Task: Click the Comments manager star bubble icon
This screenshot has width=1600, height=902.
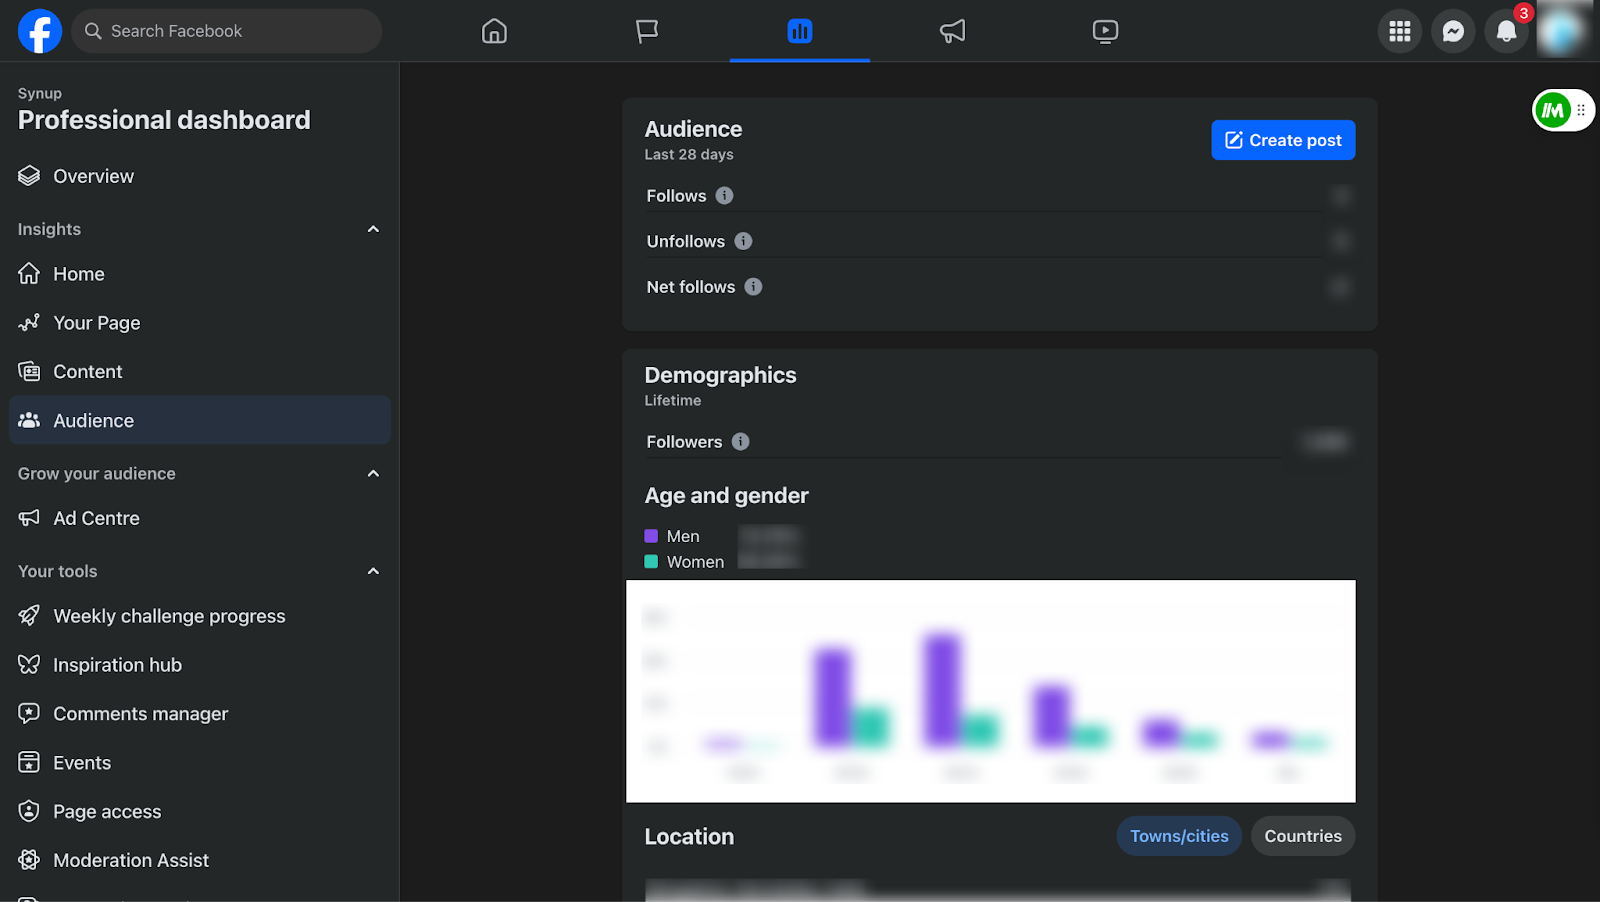Action: pos(29,713)
